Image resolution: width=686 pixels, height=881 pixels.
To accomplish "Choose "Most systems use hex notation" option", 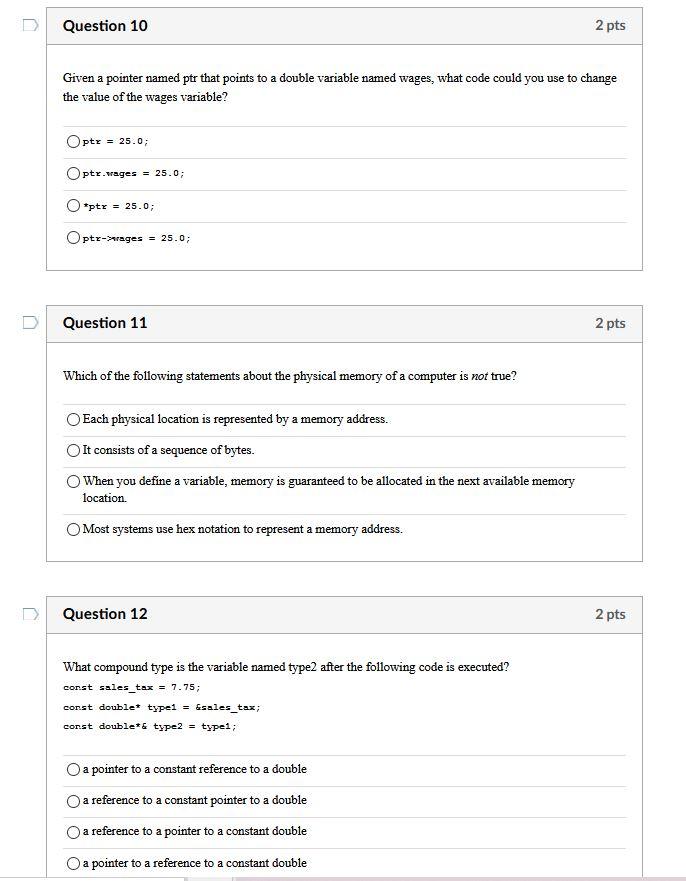I will point(73,528).
